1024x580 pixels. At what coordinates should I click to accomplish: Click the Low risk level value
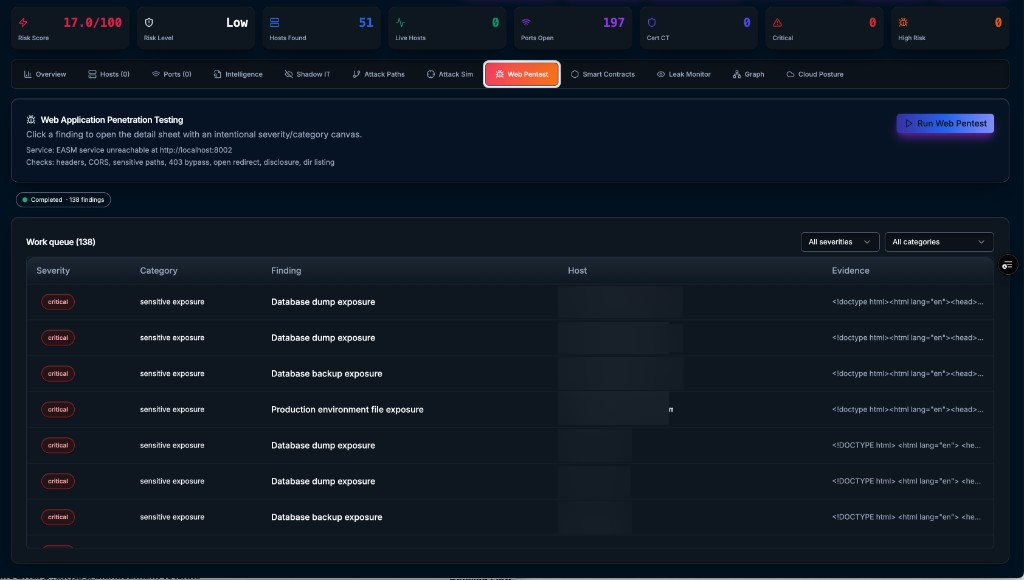[237, 23]
